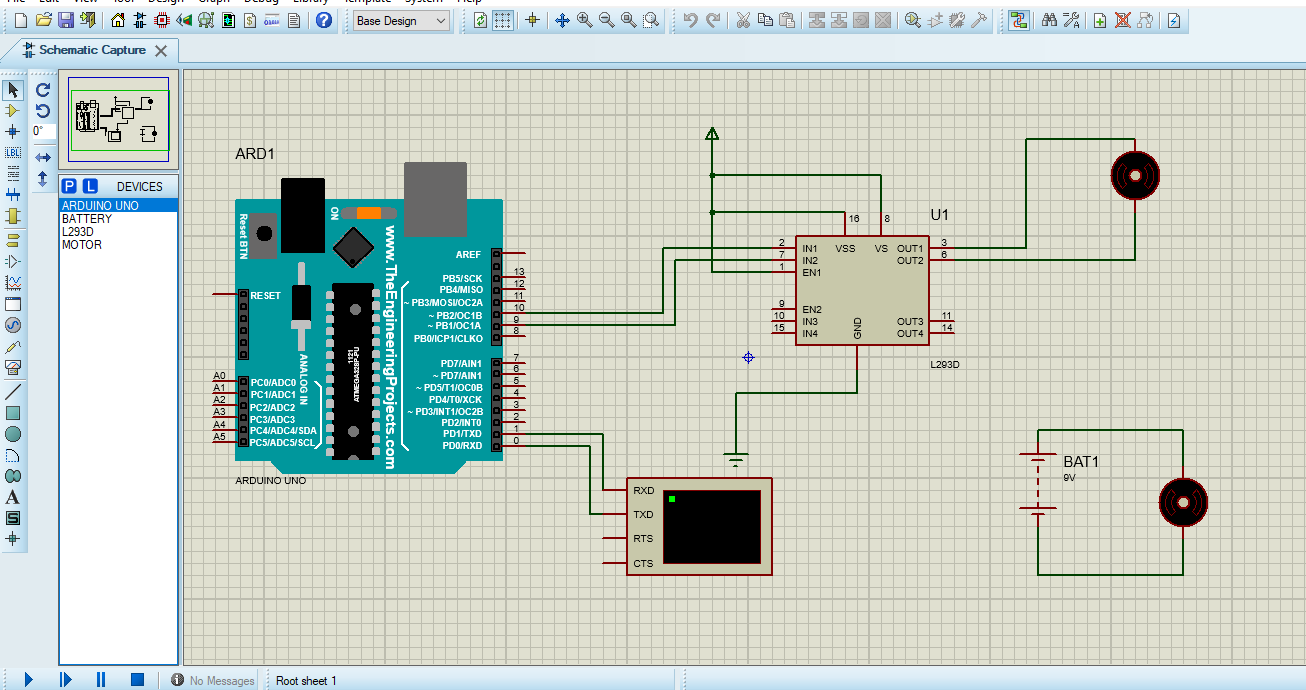This screenshot has height=690, width=1306.
Task: Cut selection to clipboard
Action: click(x=743, y=20)
